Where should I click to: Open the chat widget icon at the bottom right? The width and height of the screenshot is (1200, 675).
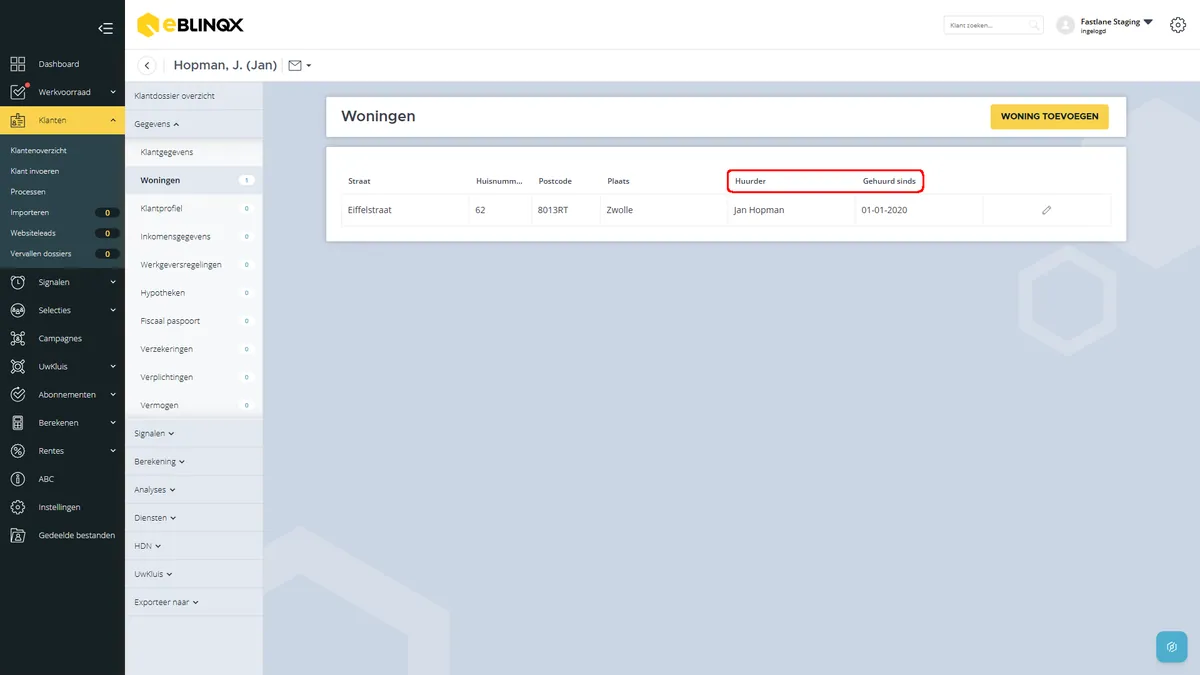click(x=1171, y=647)
